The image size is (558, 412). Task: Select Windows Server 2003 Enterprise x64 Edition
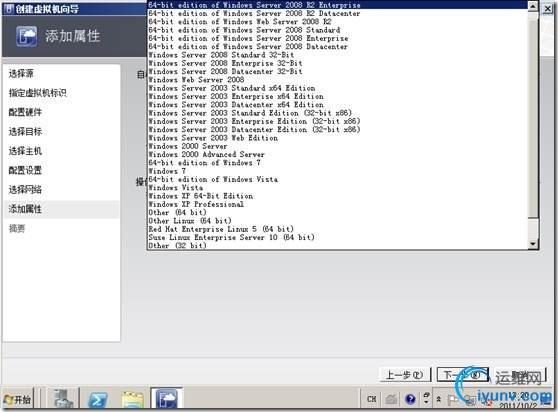pos(337,96)
